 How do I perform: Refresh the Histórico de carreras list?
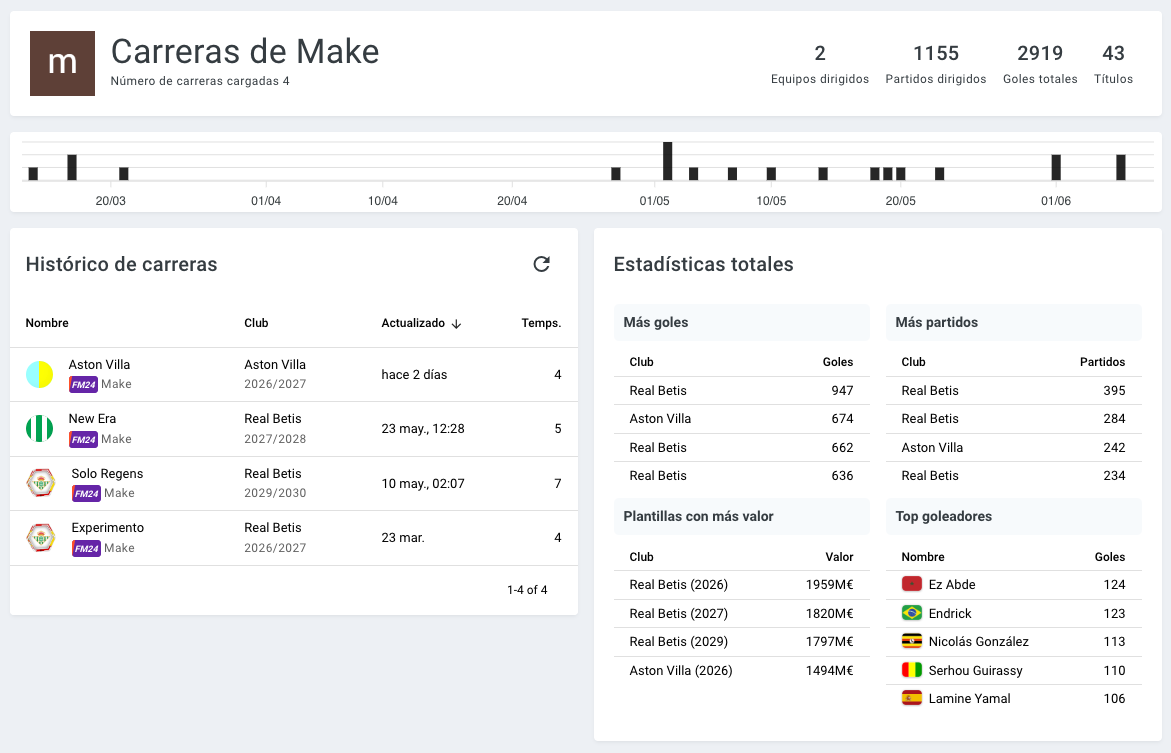point(541,264)
